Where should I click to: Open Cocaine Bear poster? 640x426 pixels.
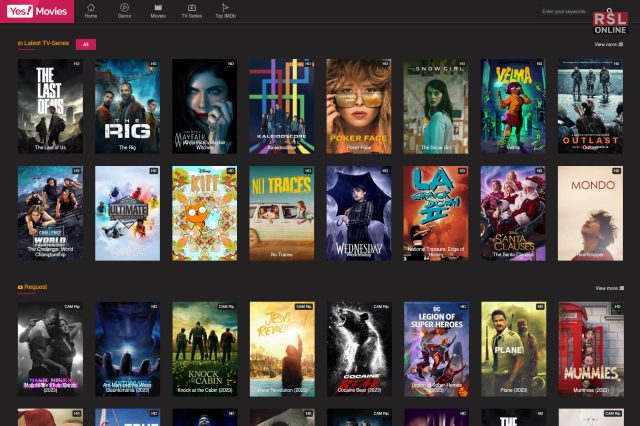359,349
